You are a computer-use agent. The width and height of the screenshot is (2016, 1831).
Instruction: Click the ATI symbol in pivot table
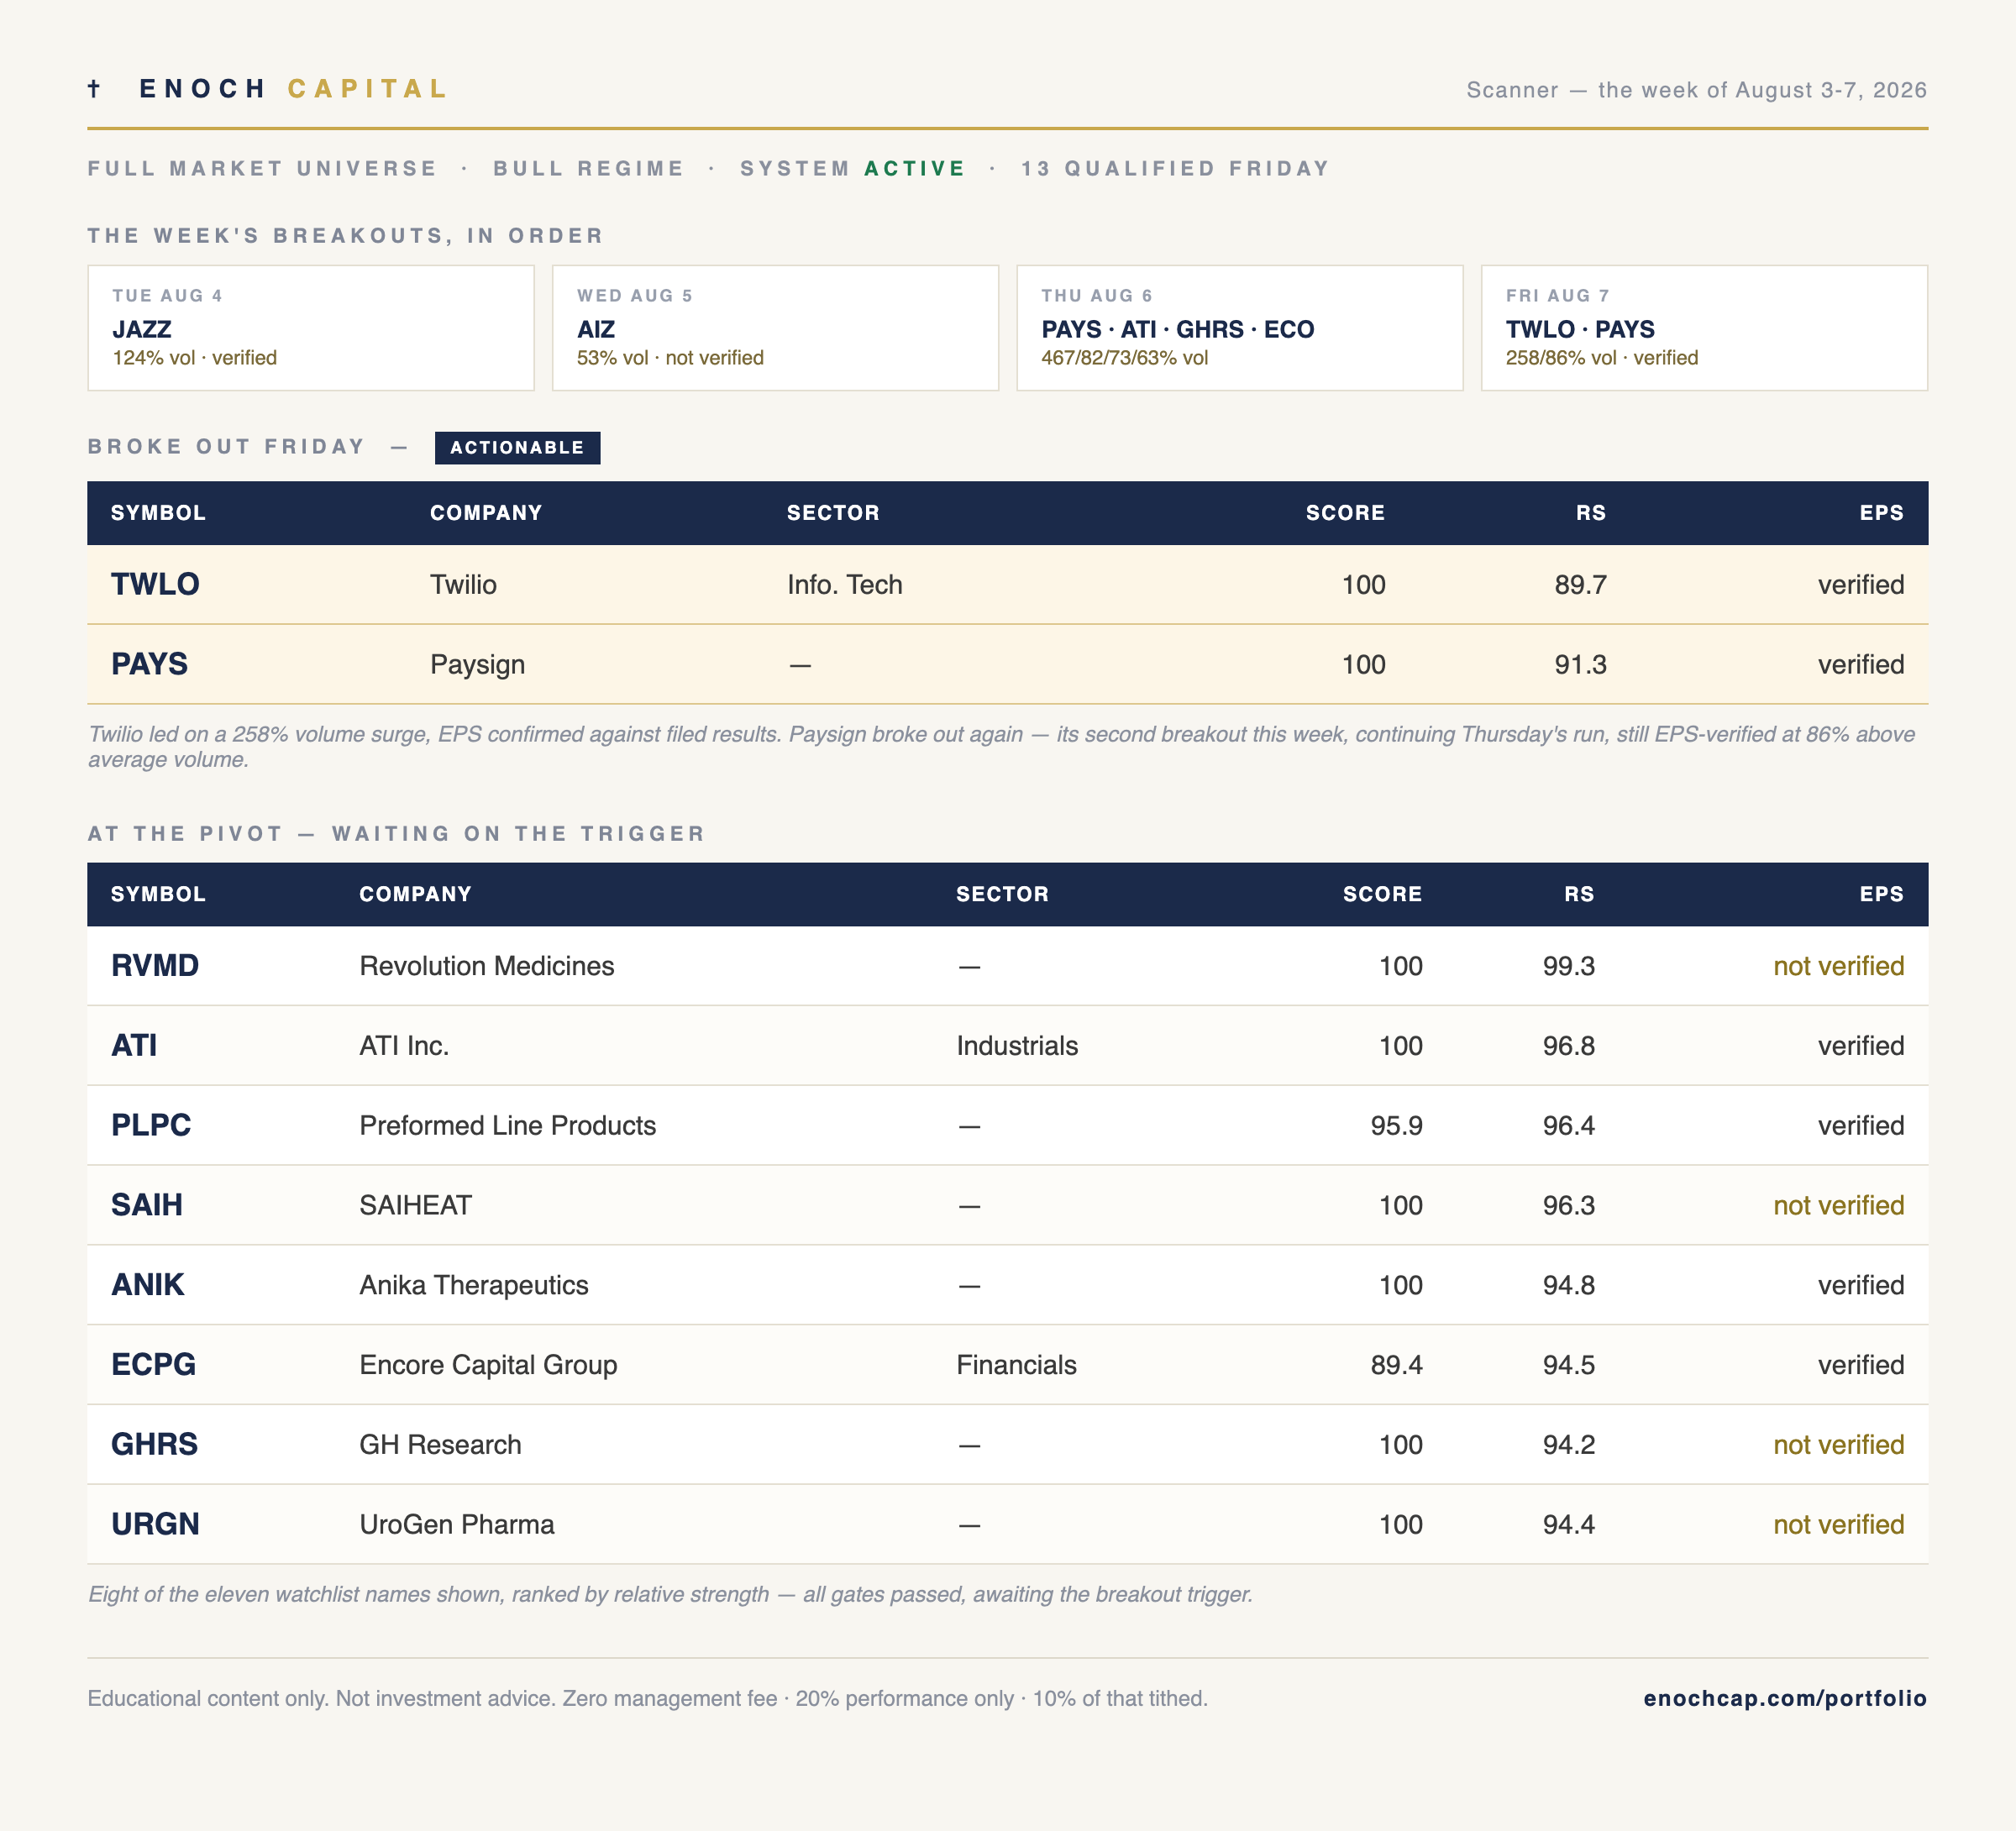pyautogui.click(x=134, y=1045)
